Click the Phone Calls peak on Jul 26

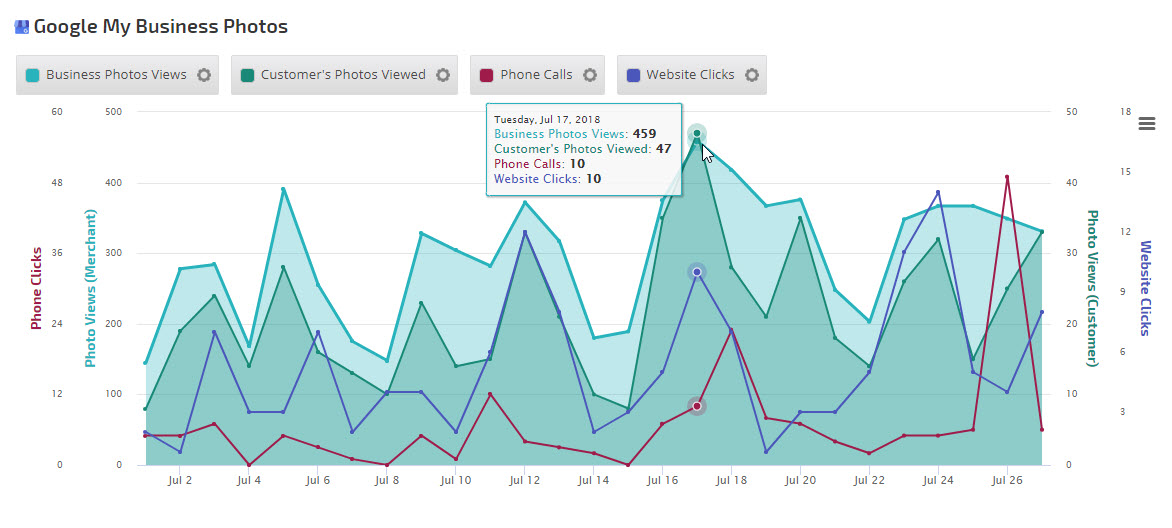click(1007, 177)
